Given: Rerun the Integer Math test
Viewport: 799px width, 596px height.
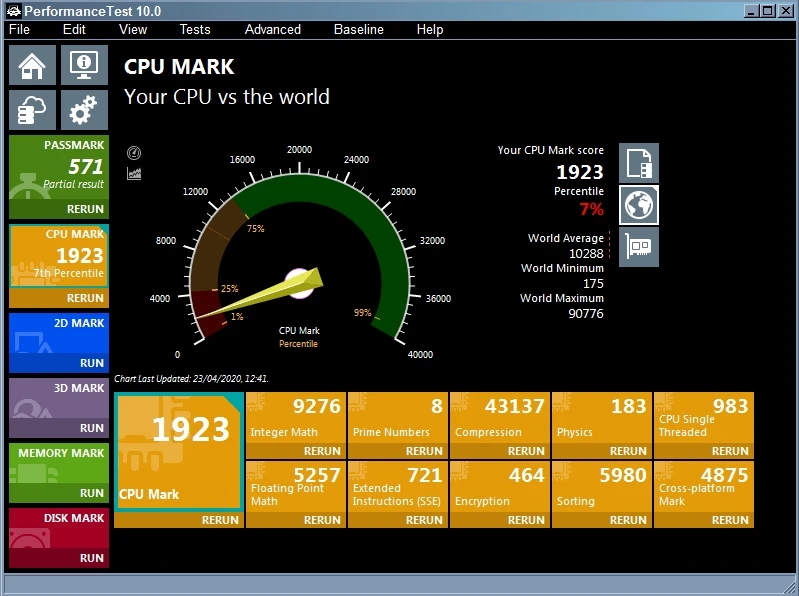Looking at the screenshot, I should click(x=296, y=451).
